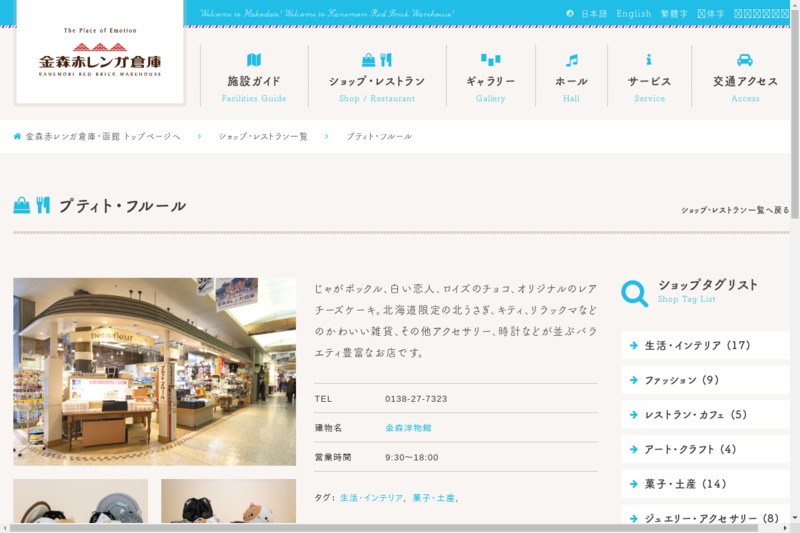800x533 pixels.
Task: Click the Access car icon
Action: coord(745,60)
